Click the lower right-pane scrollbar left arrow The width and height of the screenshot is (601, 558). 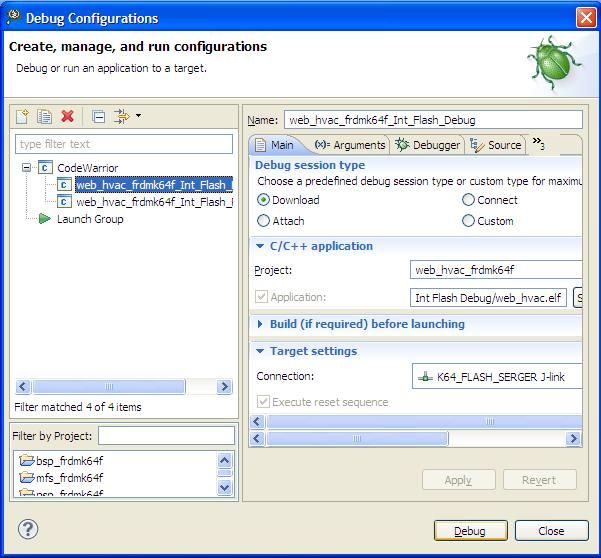click(x=257, y=438)
